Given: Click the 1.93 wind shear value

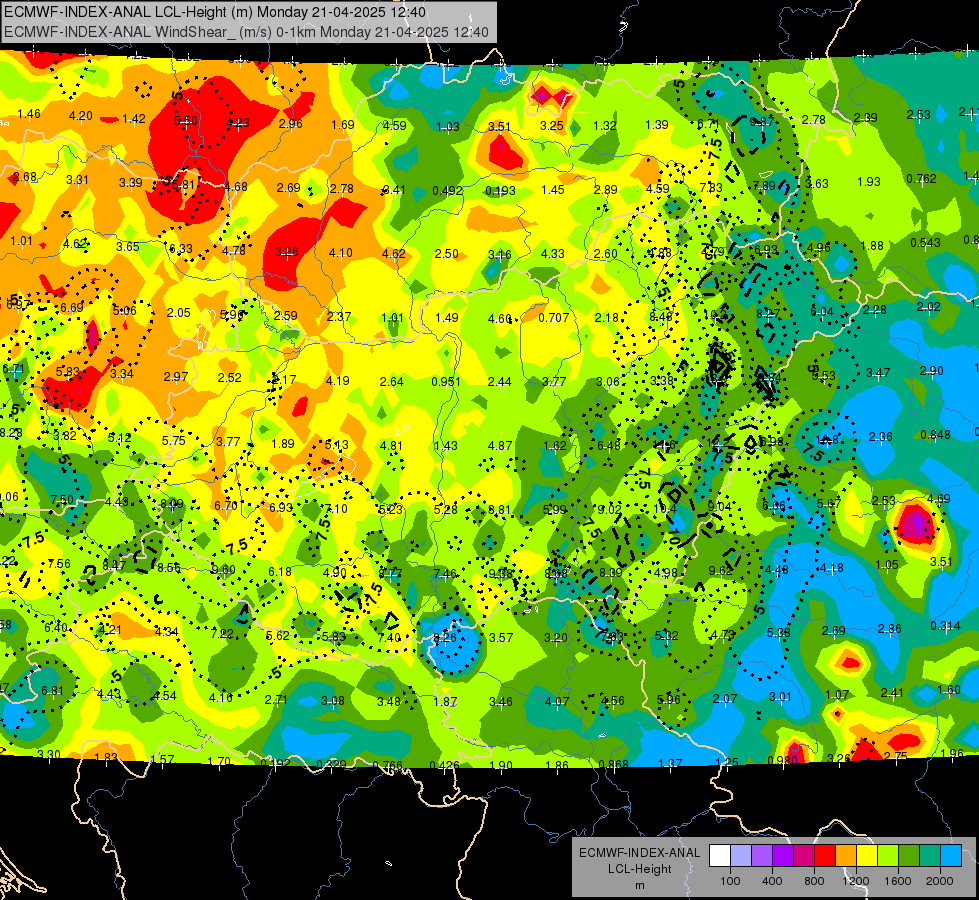Looking at the screenshot, I should [868, 182].
